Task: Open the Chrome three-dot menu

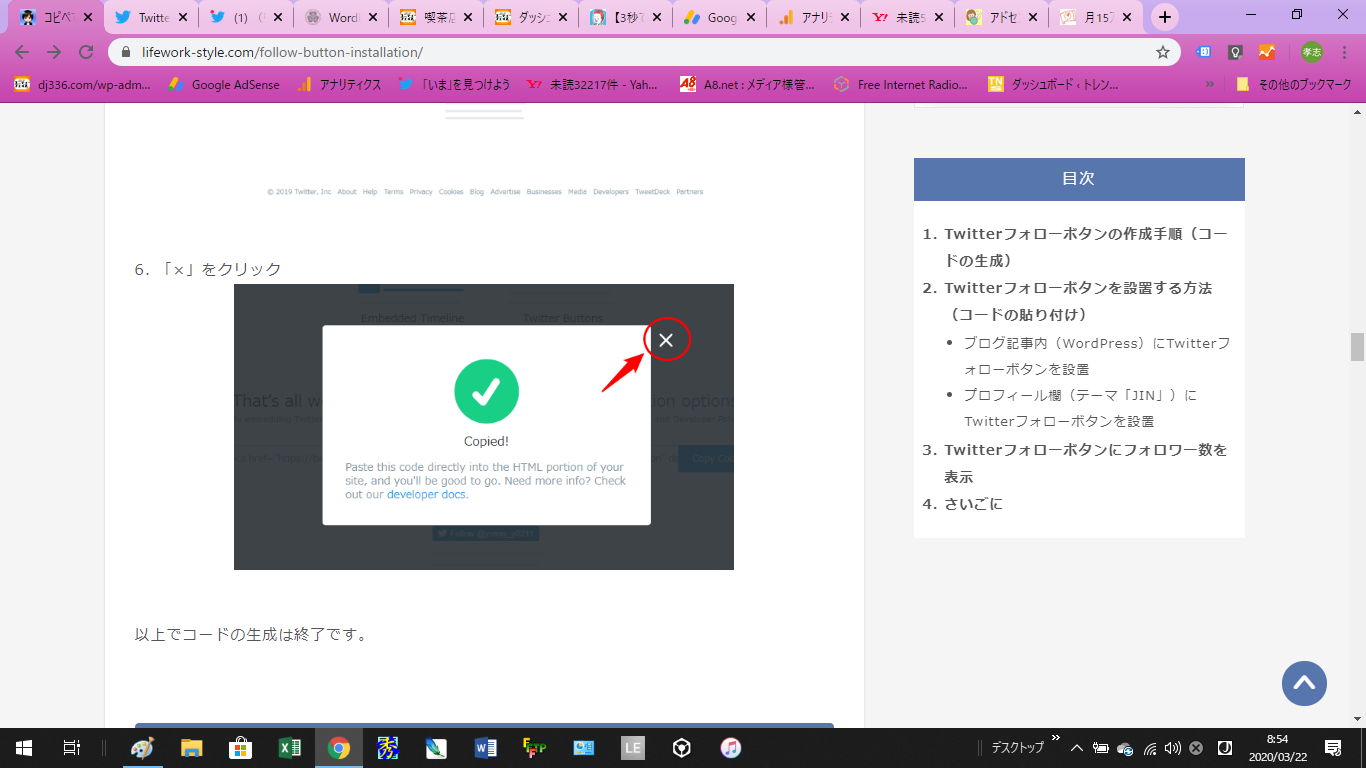Action: pos(1344,52)
